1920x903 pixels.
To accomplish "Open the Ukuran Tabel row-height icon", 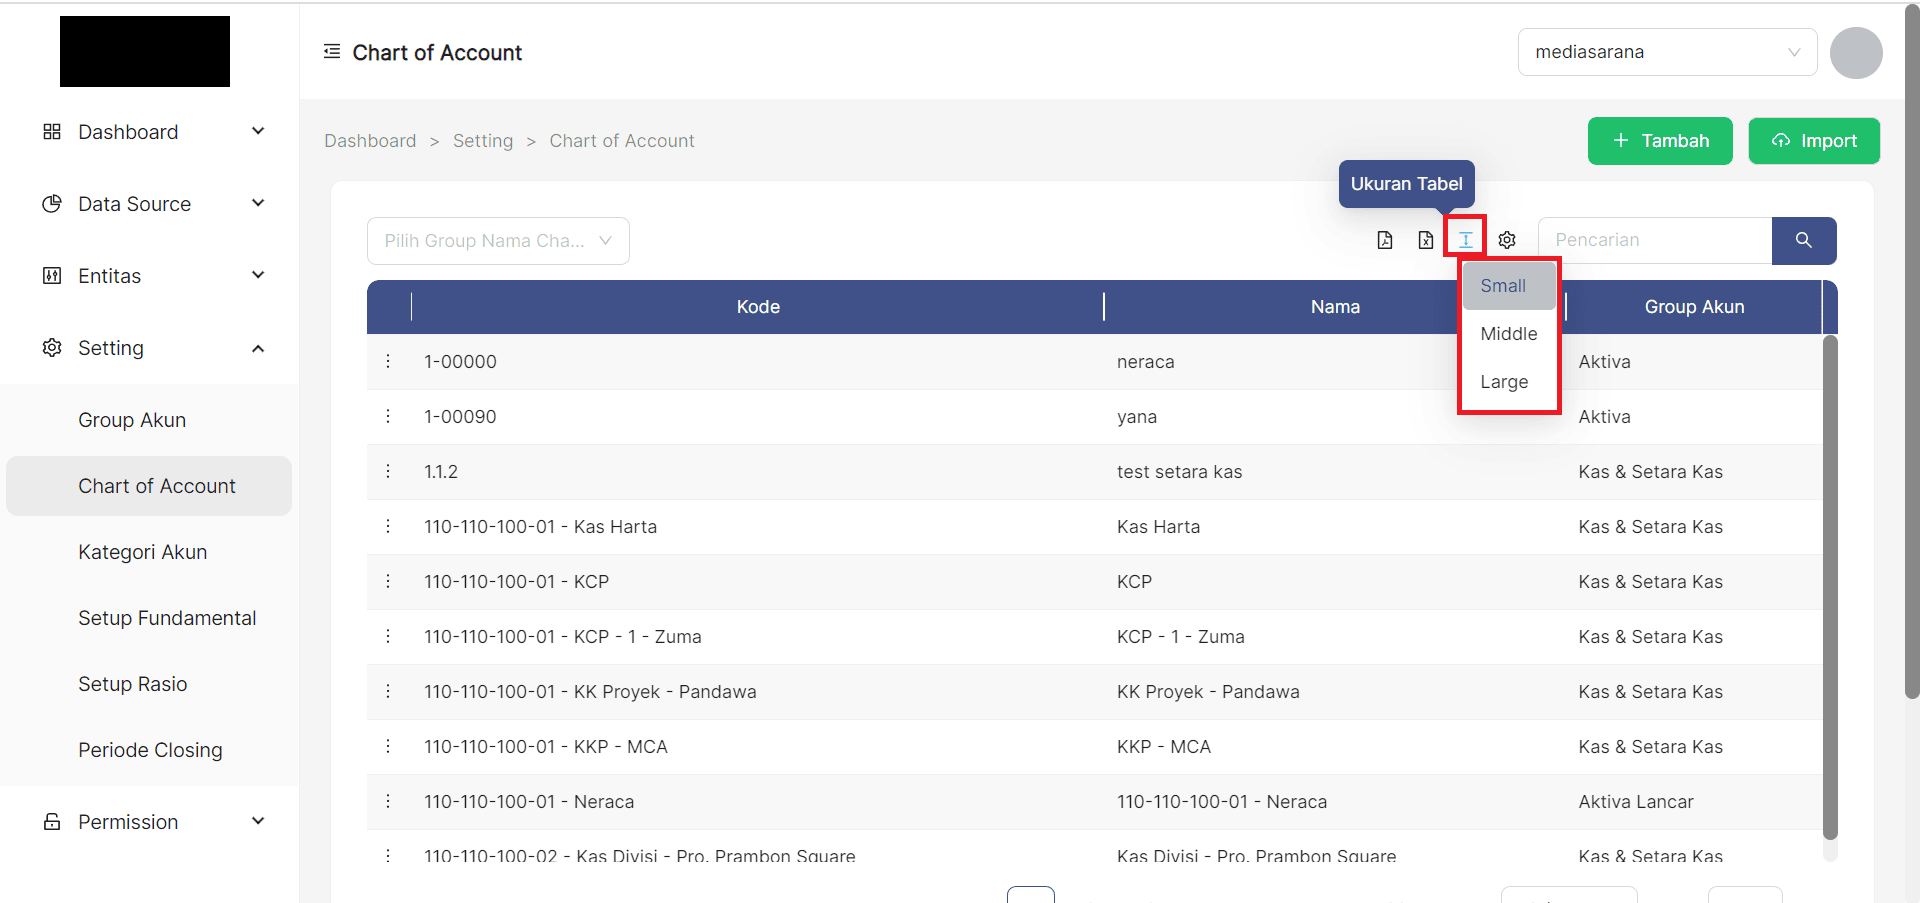I will point(1465,240).
